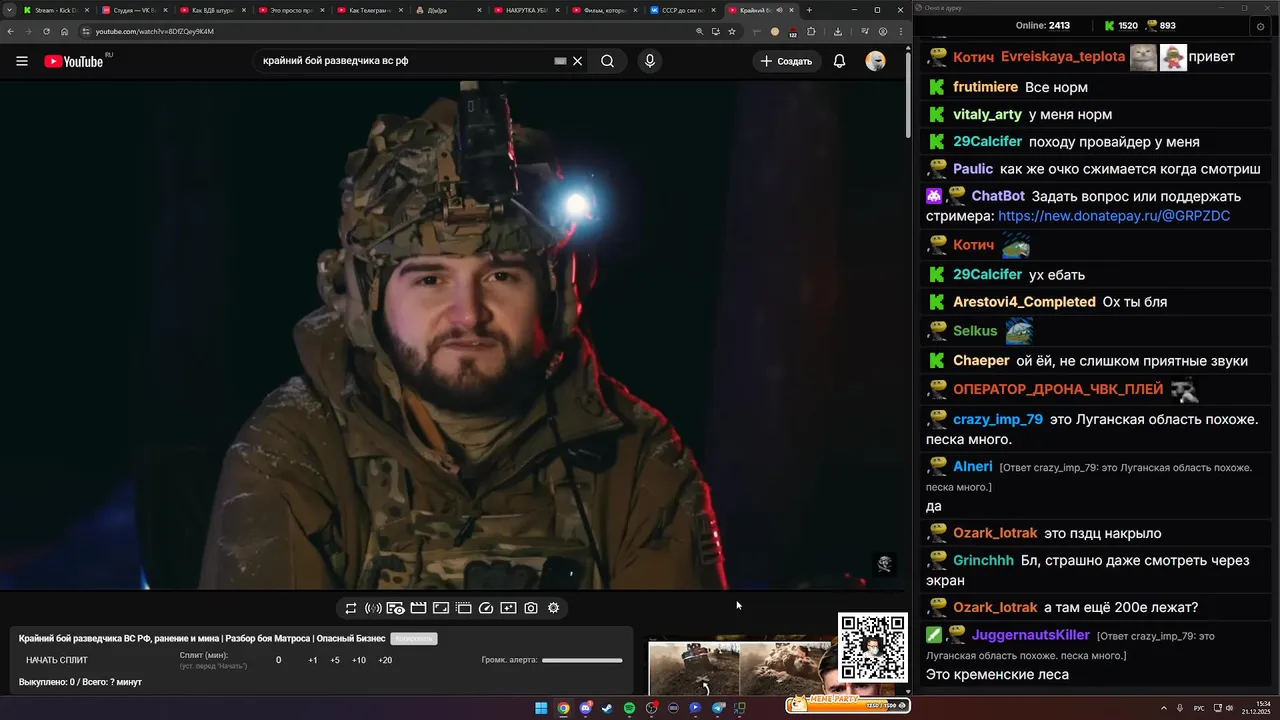Run search with magnifier button
The image size is (1280, 720).
(607, 61)
